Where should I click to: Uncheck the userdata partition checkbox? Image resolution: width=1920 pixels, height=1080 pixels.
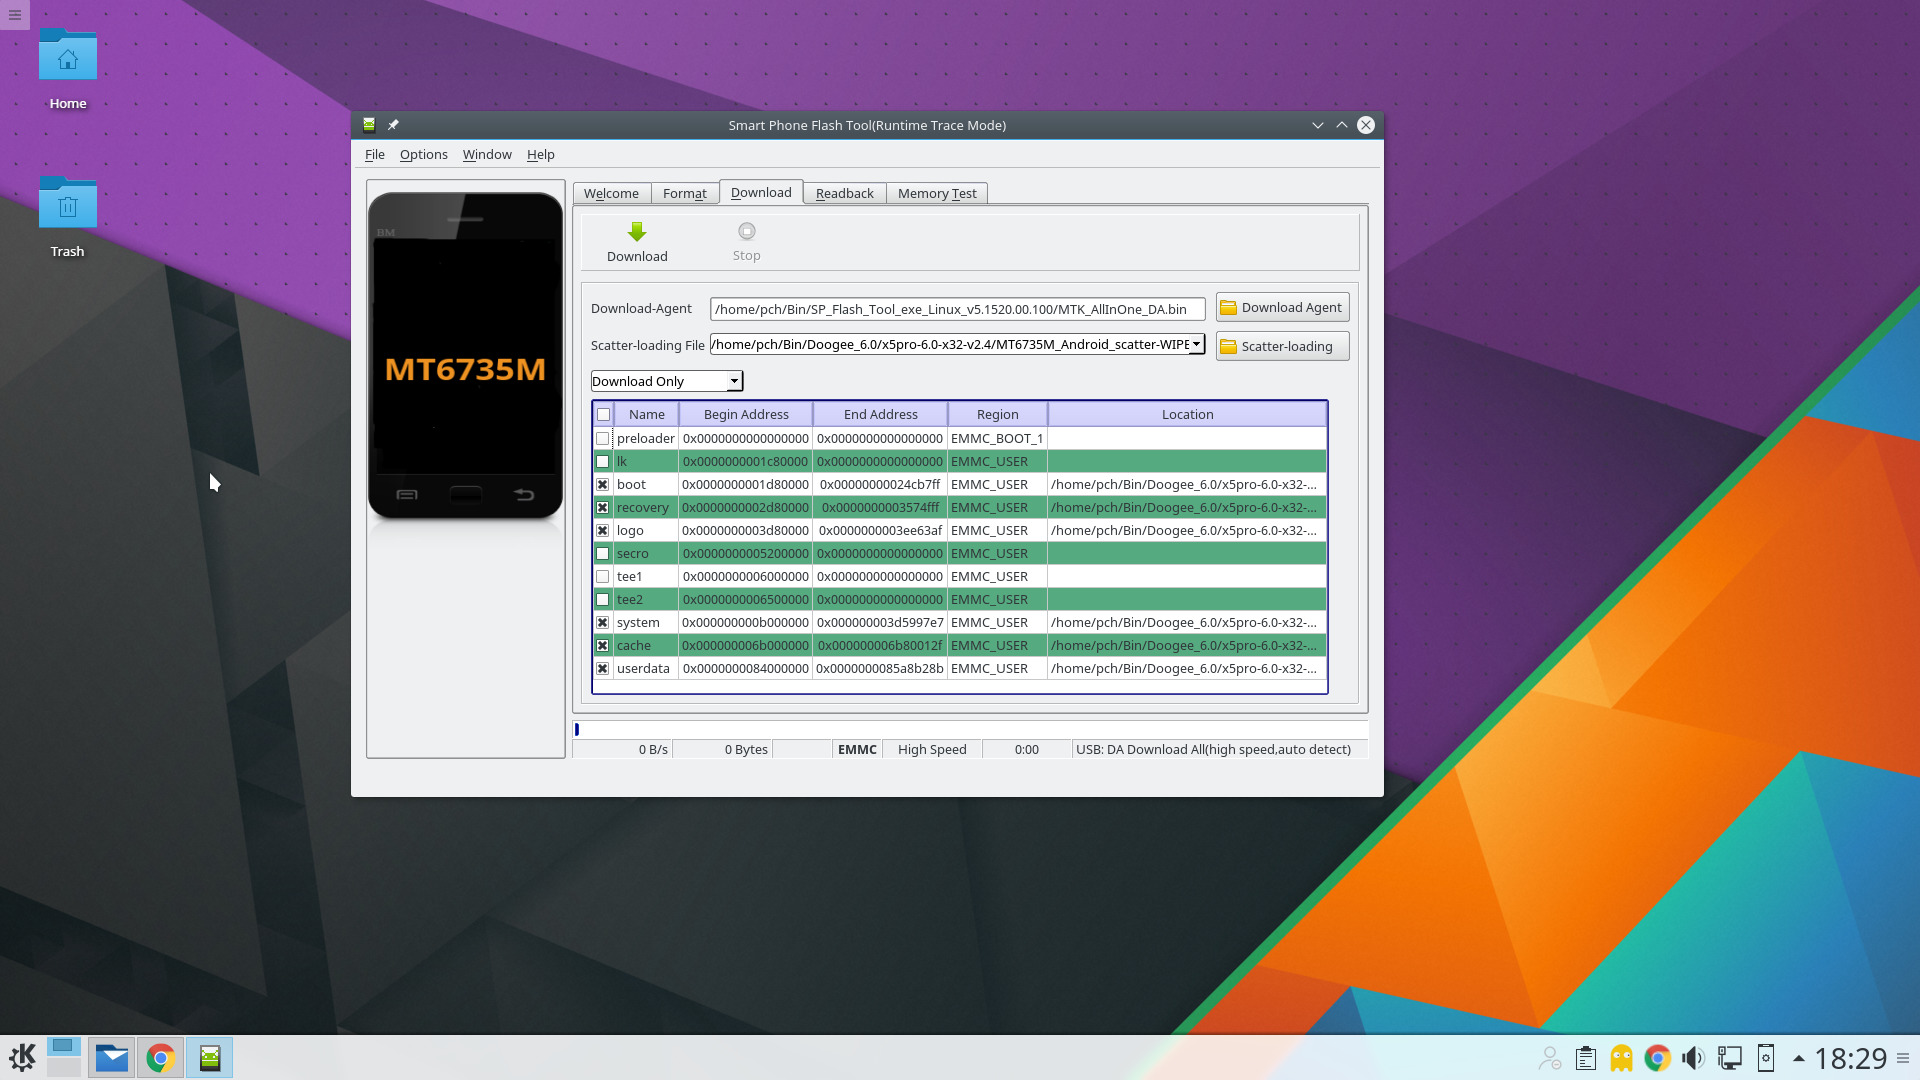click(x=602, y=669)
